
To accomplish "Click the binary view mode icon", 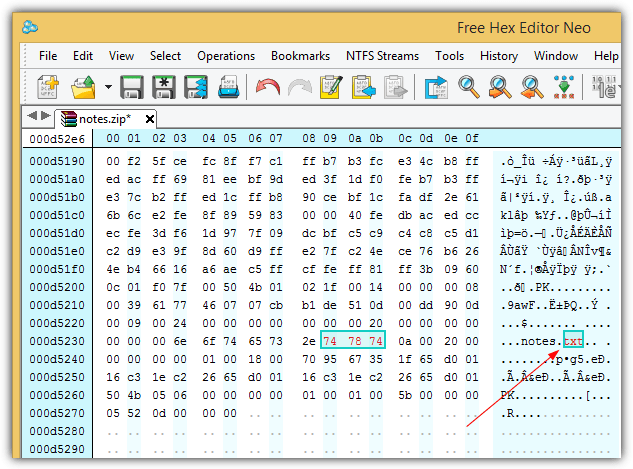I will coord(604,87).
